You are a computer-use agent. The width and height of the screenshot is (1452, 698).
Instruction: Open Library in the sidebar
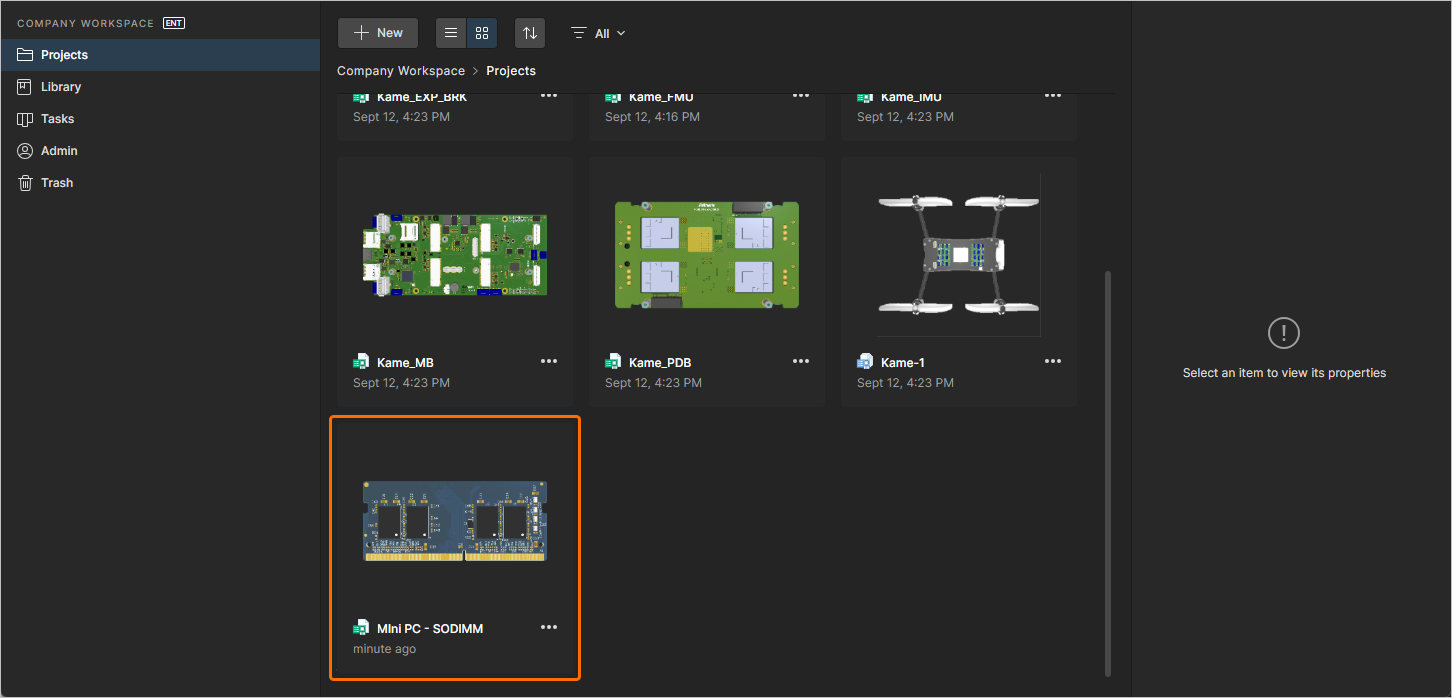point(60,87)
